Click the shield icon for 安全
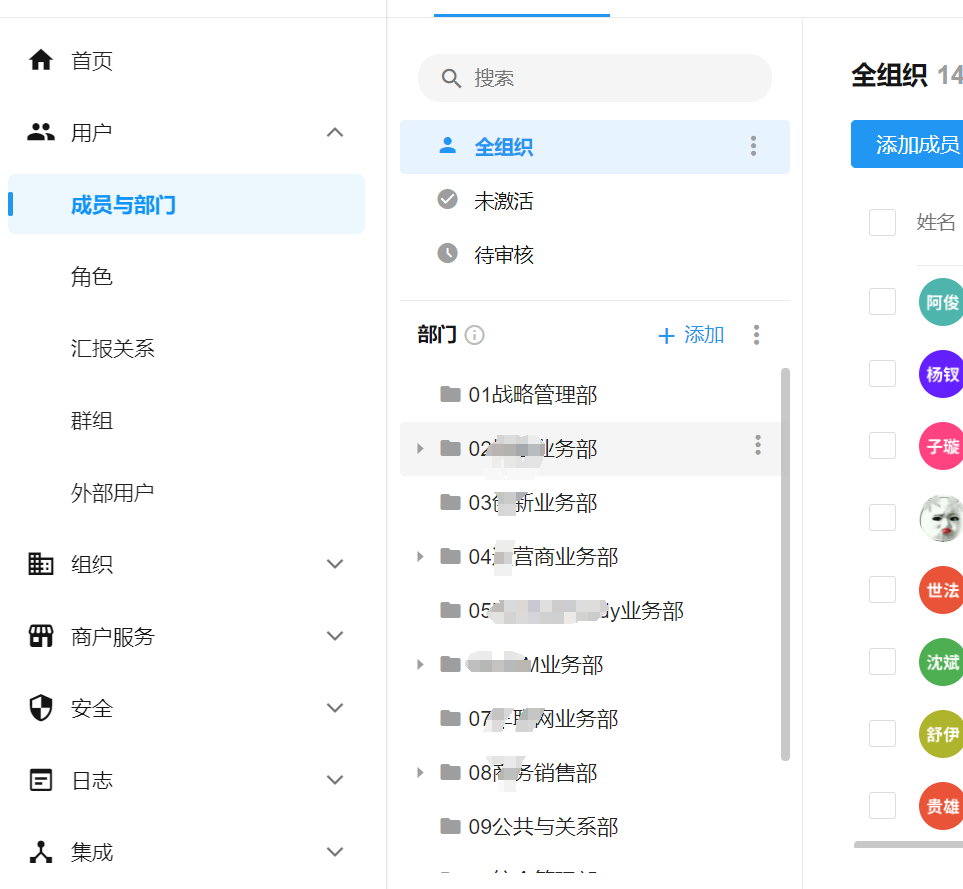 [x=41, y=709]
